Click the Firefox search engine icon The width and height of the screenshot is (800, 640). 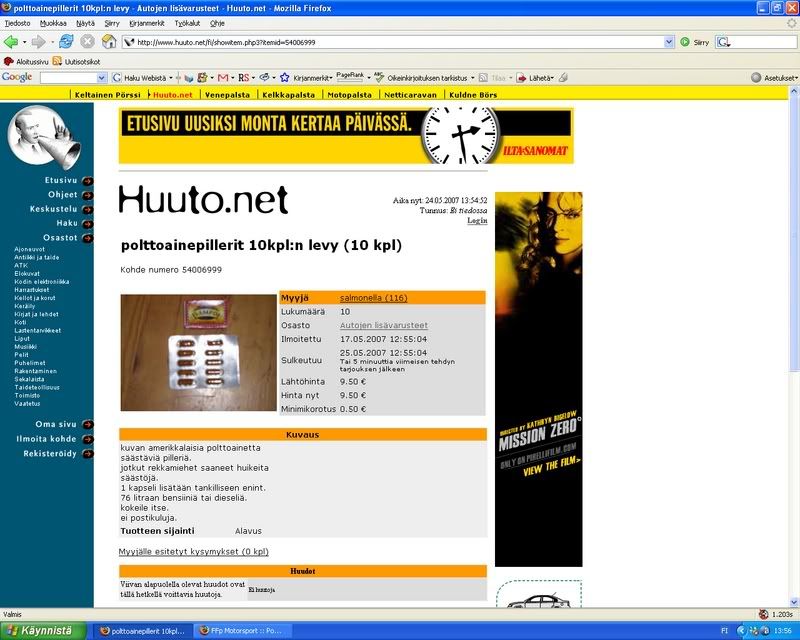722,42
